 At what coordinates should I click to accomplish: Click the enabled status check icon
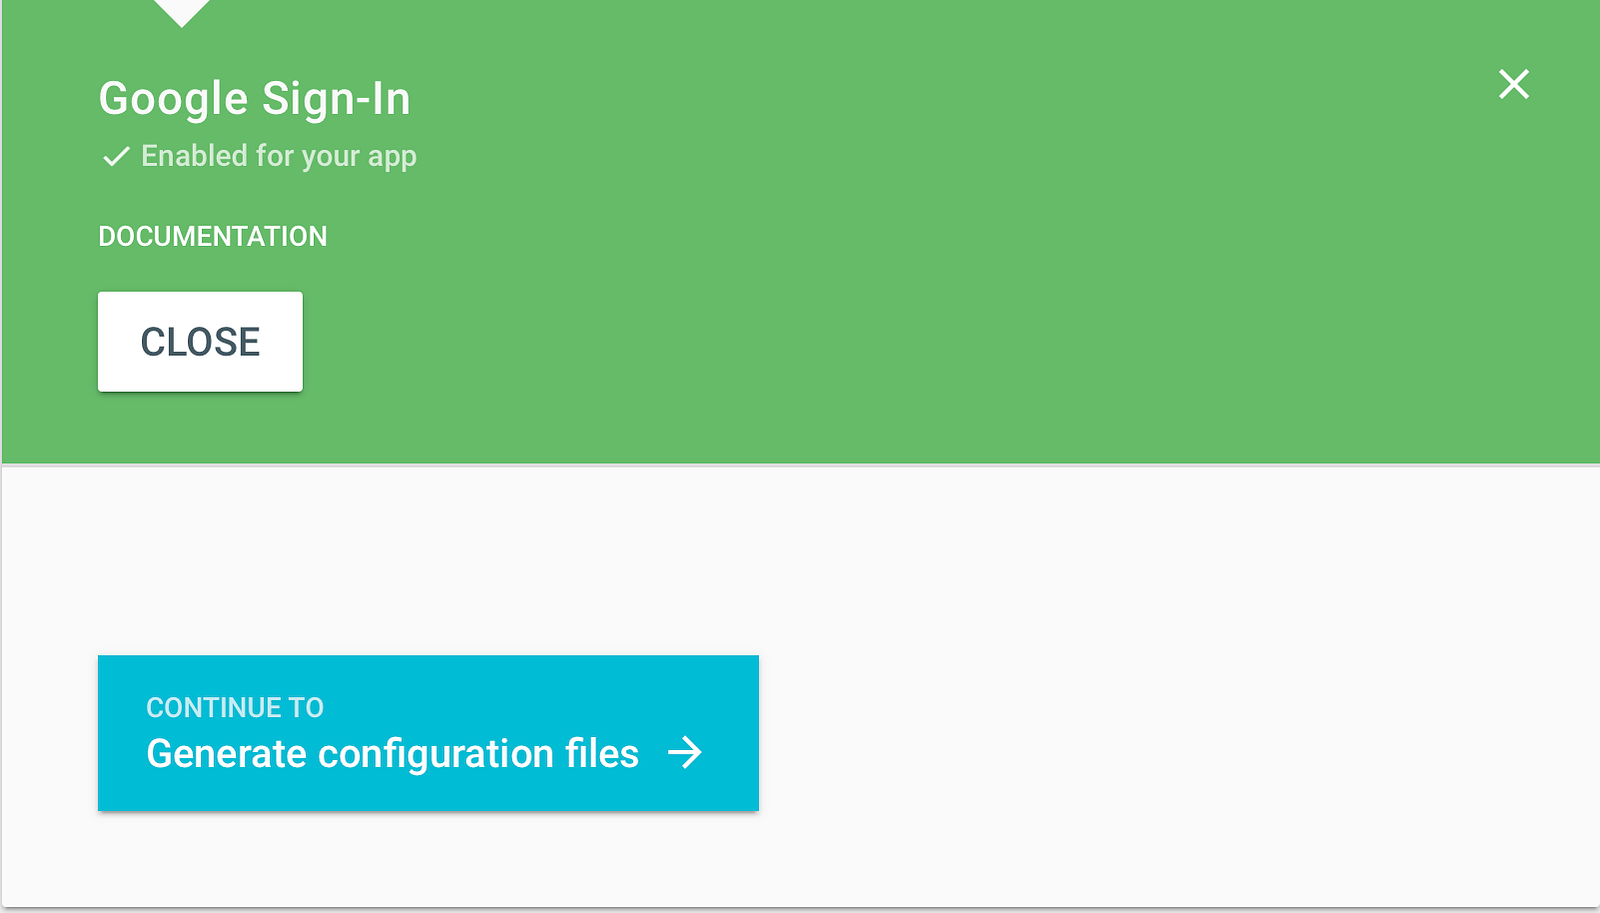[x=116, y=156]
